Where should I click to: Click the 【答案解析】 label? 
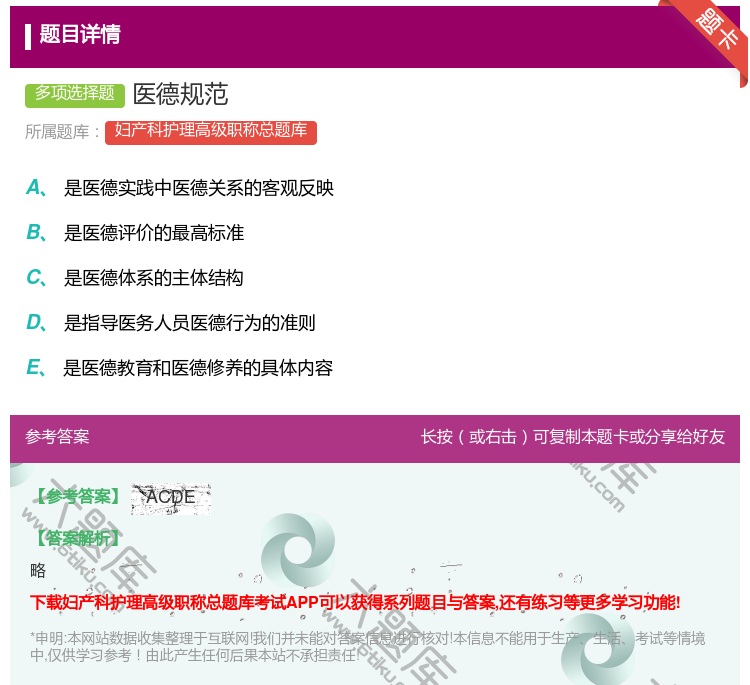(x=78, y=539)
